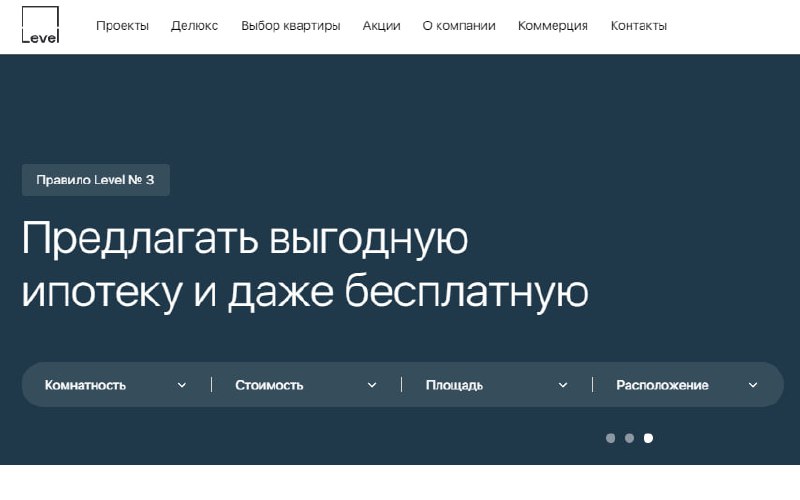Screen dimensions: 800x500
Task: Click the Расположение chevron arrow
Action: [753, 385]
